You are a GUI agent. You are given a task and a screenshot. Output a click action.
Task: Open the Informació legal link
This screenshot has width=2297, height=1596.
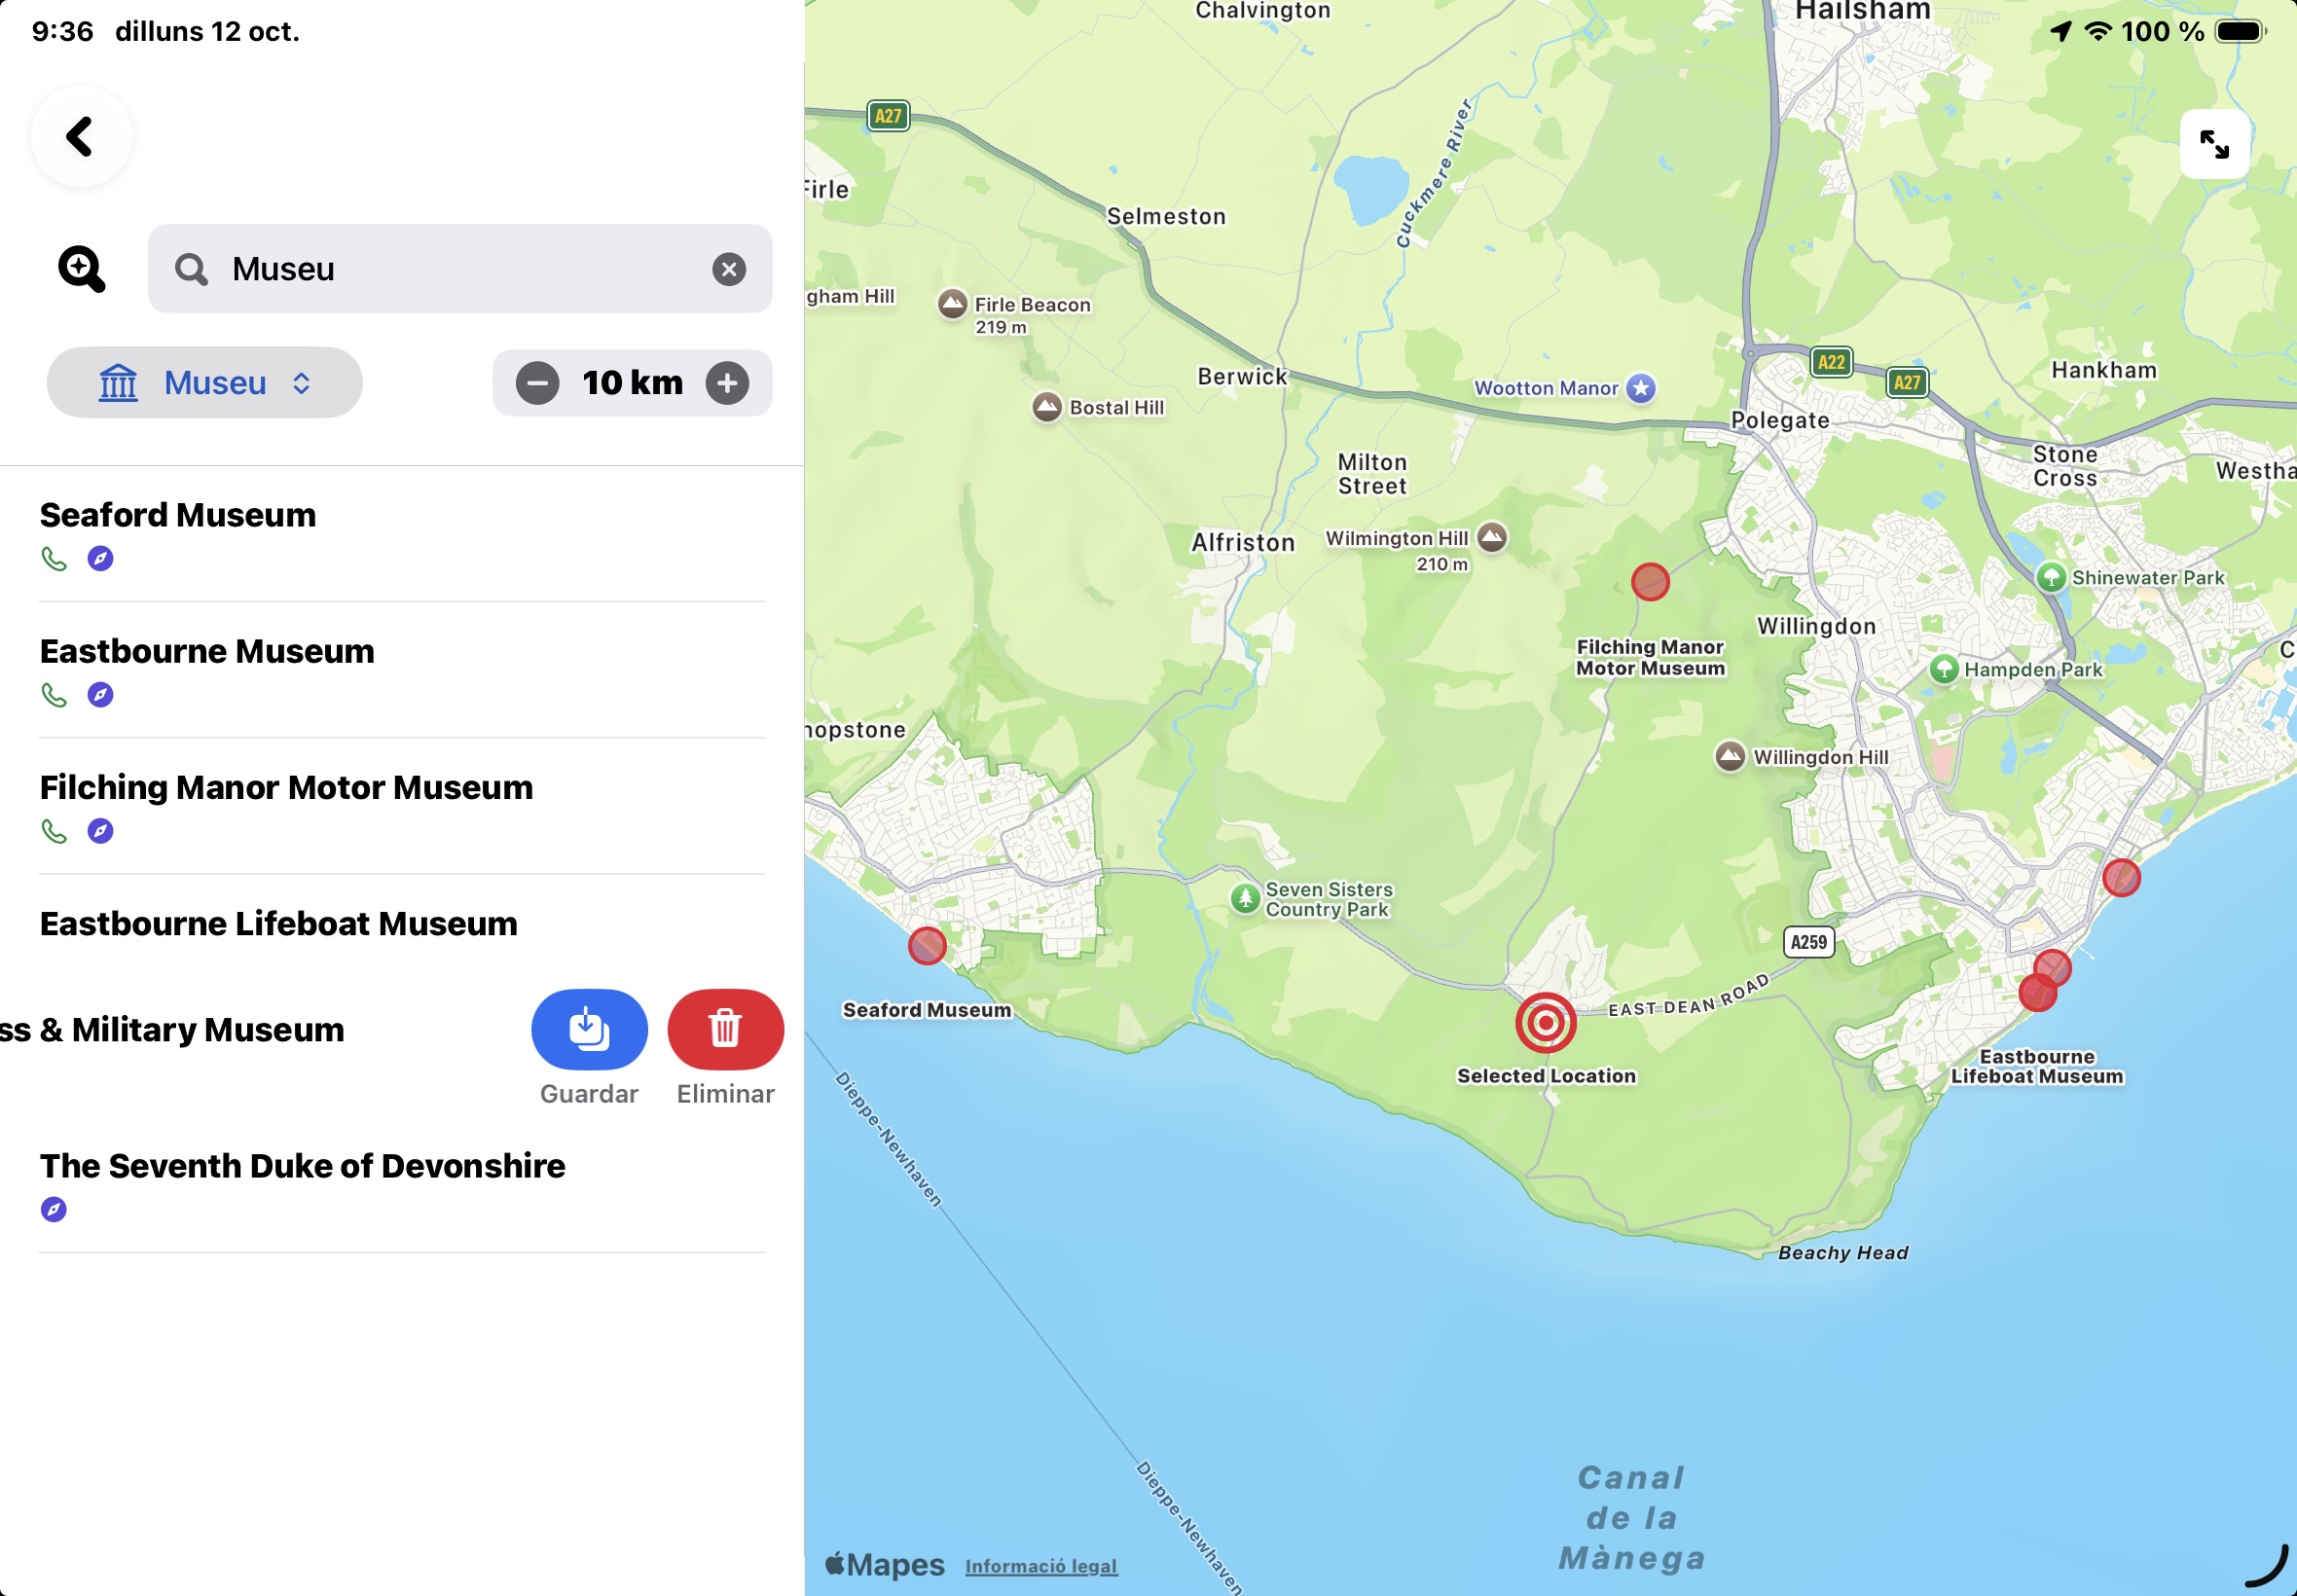click(x=1041, y=1566)
